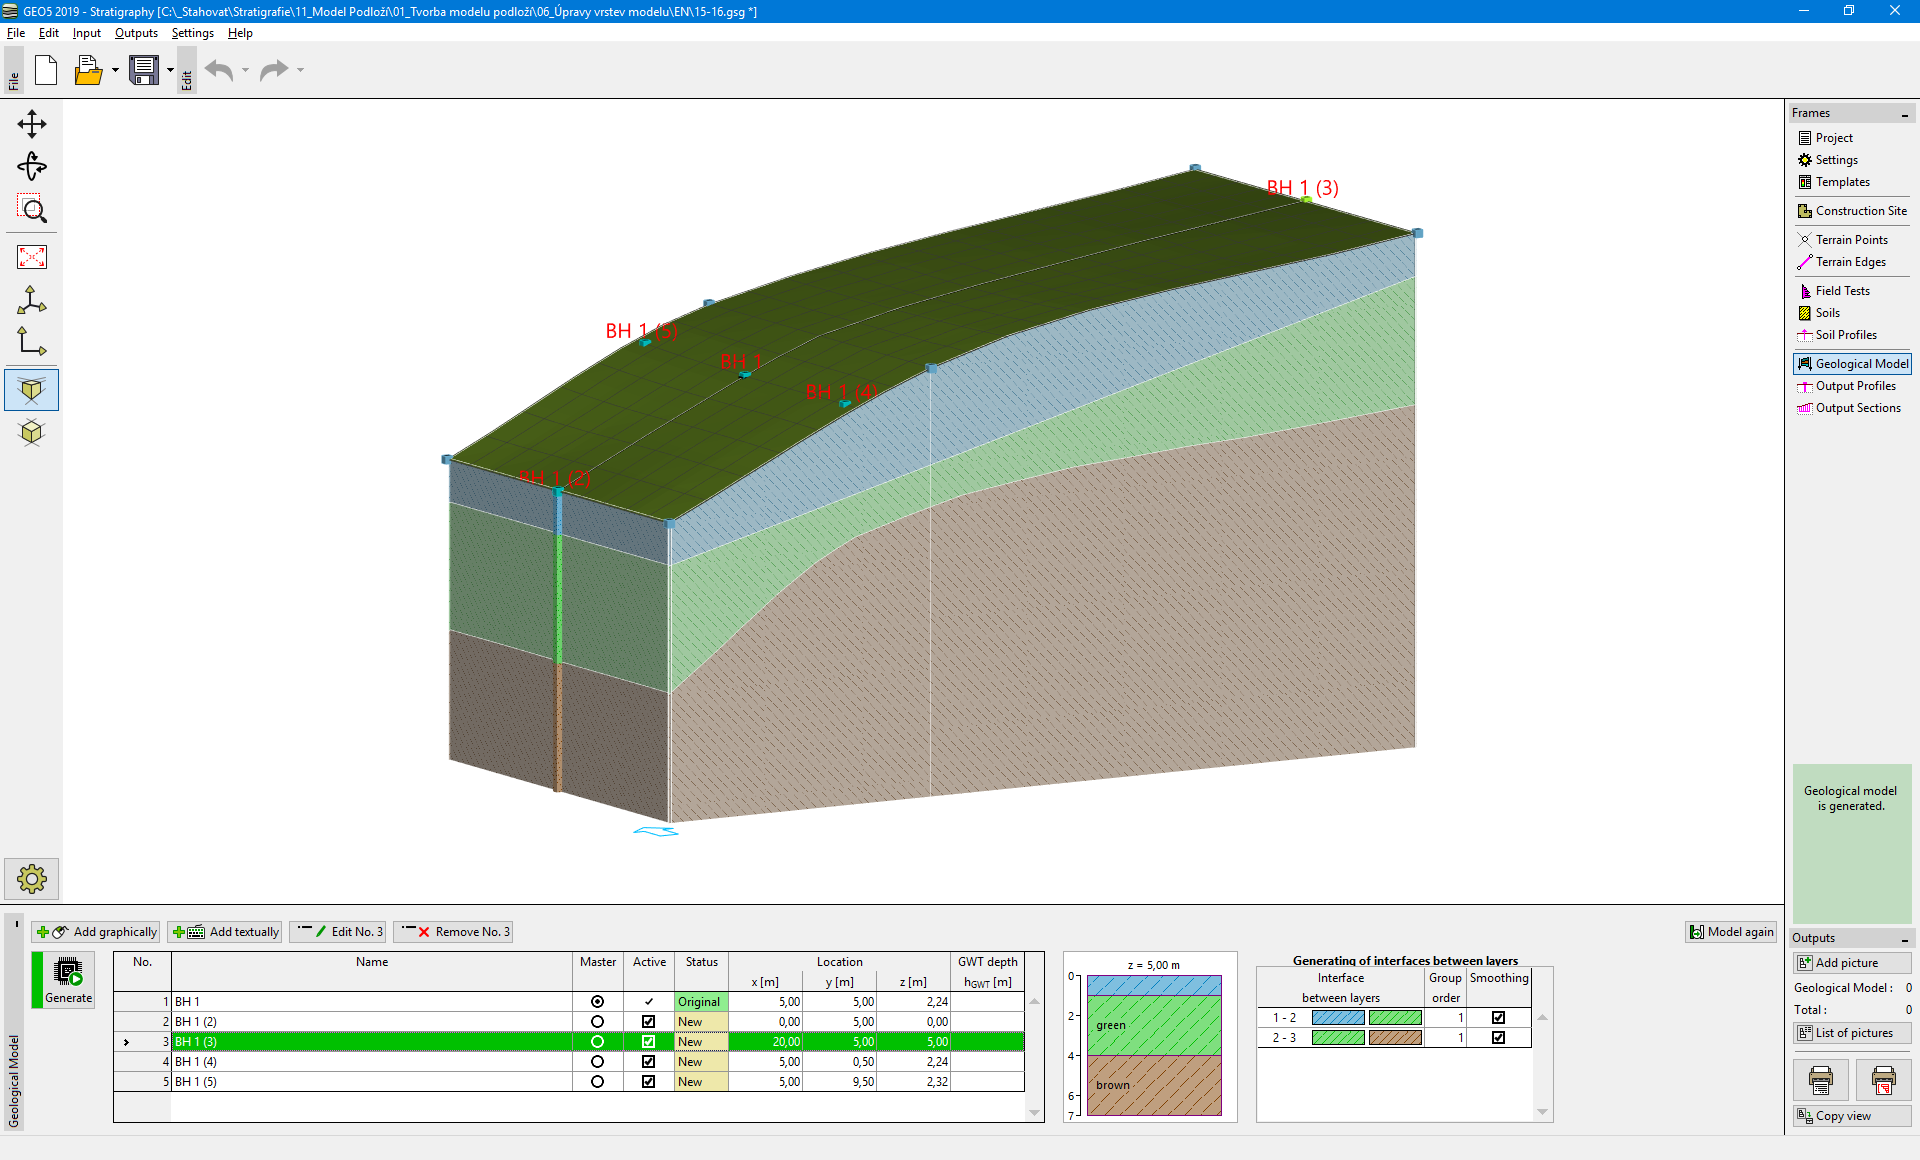Viewport: 1920px width, 1160px height.
Task: Open the Outputs menu in menu bar
Action: pyautogui.click(x=133, y=32)
